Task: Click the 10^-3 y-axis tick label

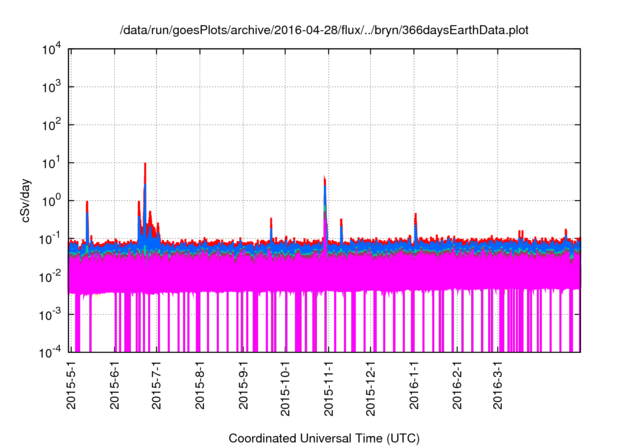Action: click(x=50, y=315)
